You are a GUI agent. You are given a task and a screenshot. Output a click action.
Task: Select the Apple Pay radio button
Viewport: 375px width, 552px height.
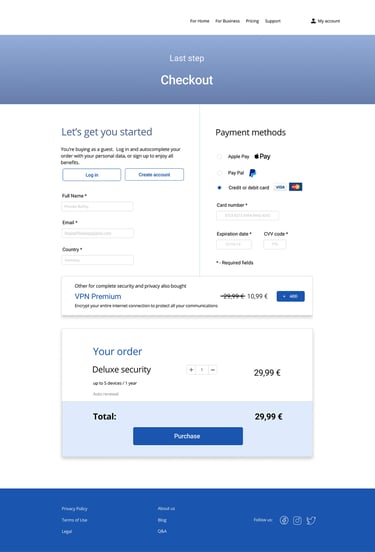tap(219, 157)
